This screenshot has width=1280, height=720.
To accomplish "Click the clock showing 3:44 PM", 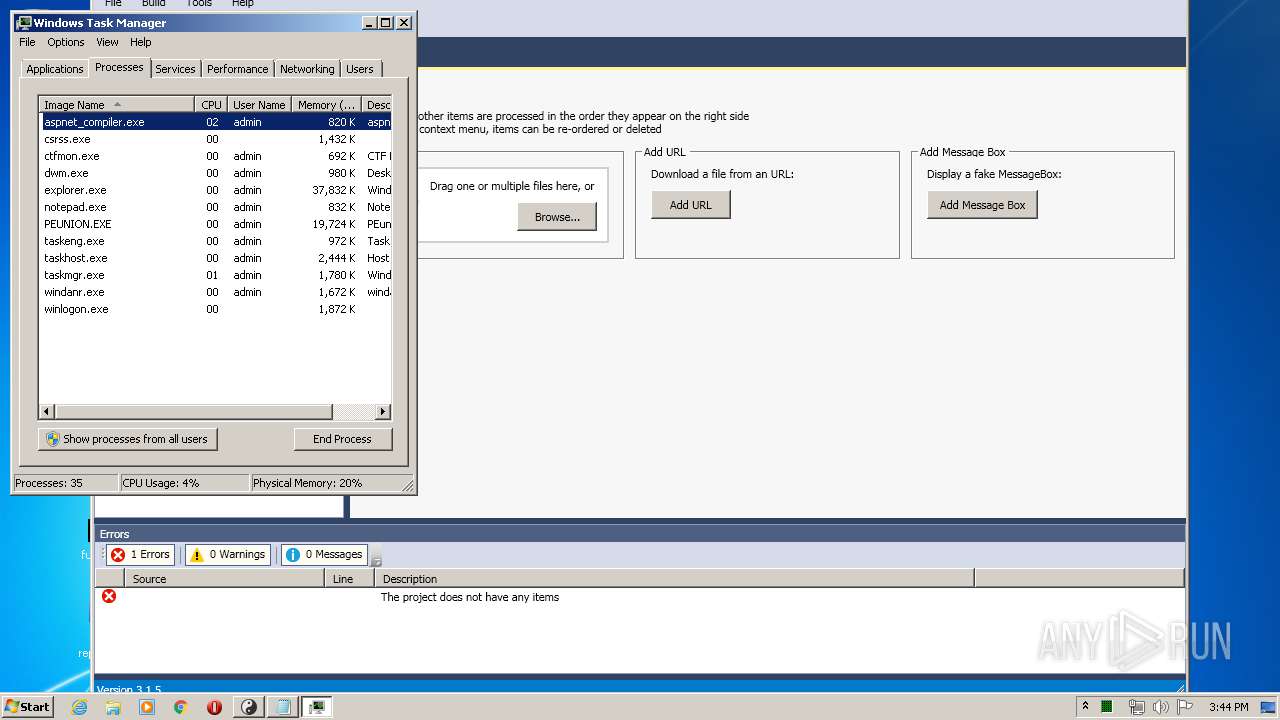I will [1228, 707].
